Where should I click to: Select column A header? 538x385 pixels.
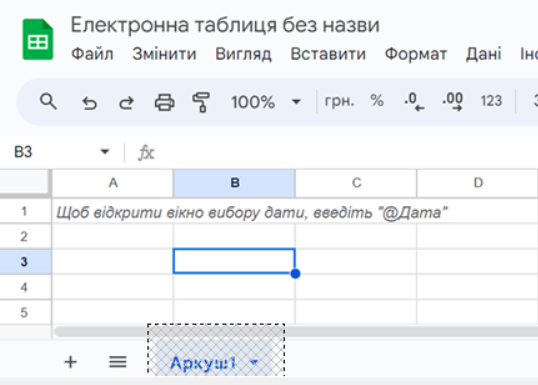pos(113,183)
